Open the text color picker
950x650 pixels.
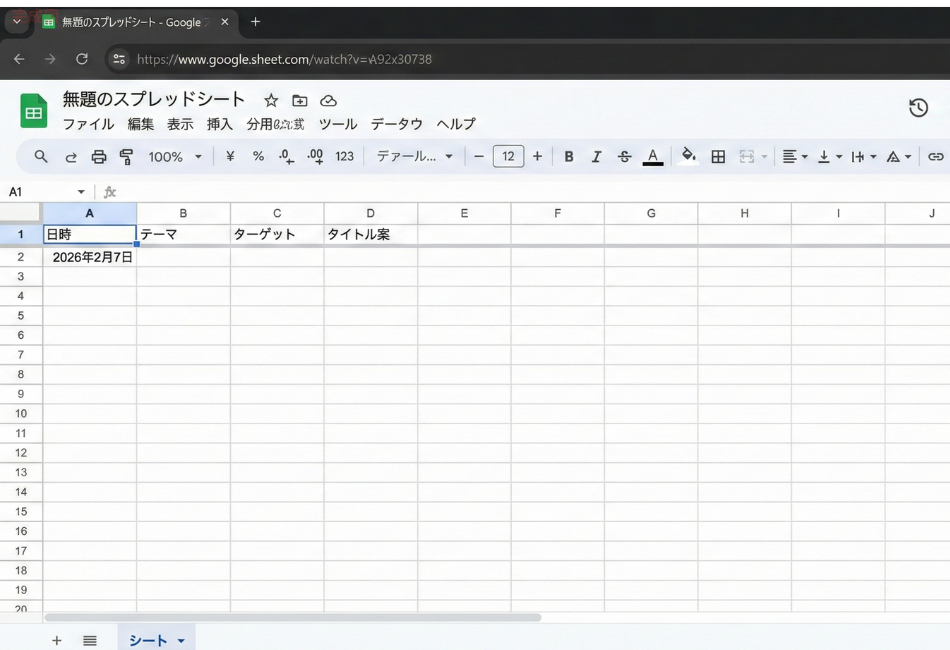coord(652,156)
